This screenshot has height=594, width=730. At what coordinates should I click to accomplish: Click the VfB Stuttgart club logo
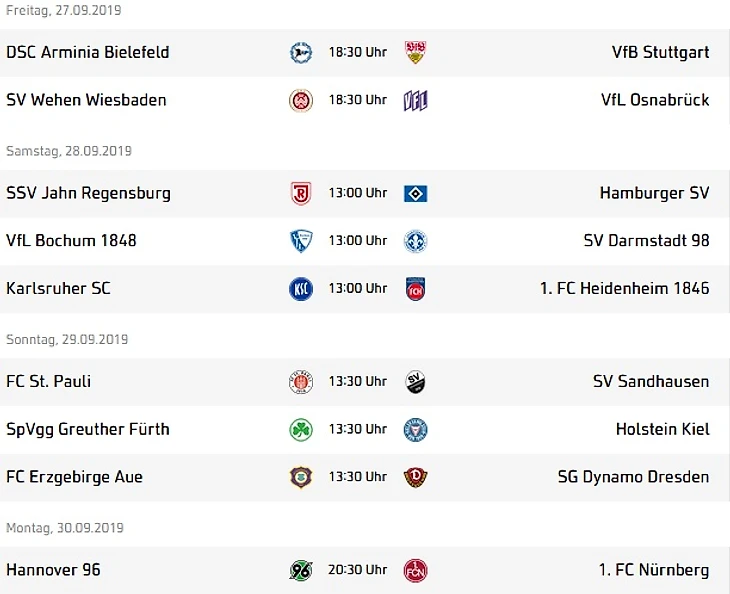tap(415, 53)
